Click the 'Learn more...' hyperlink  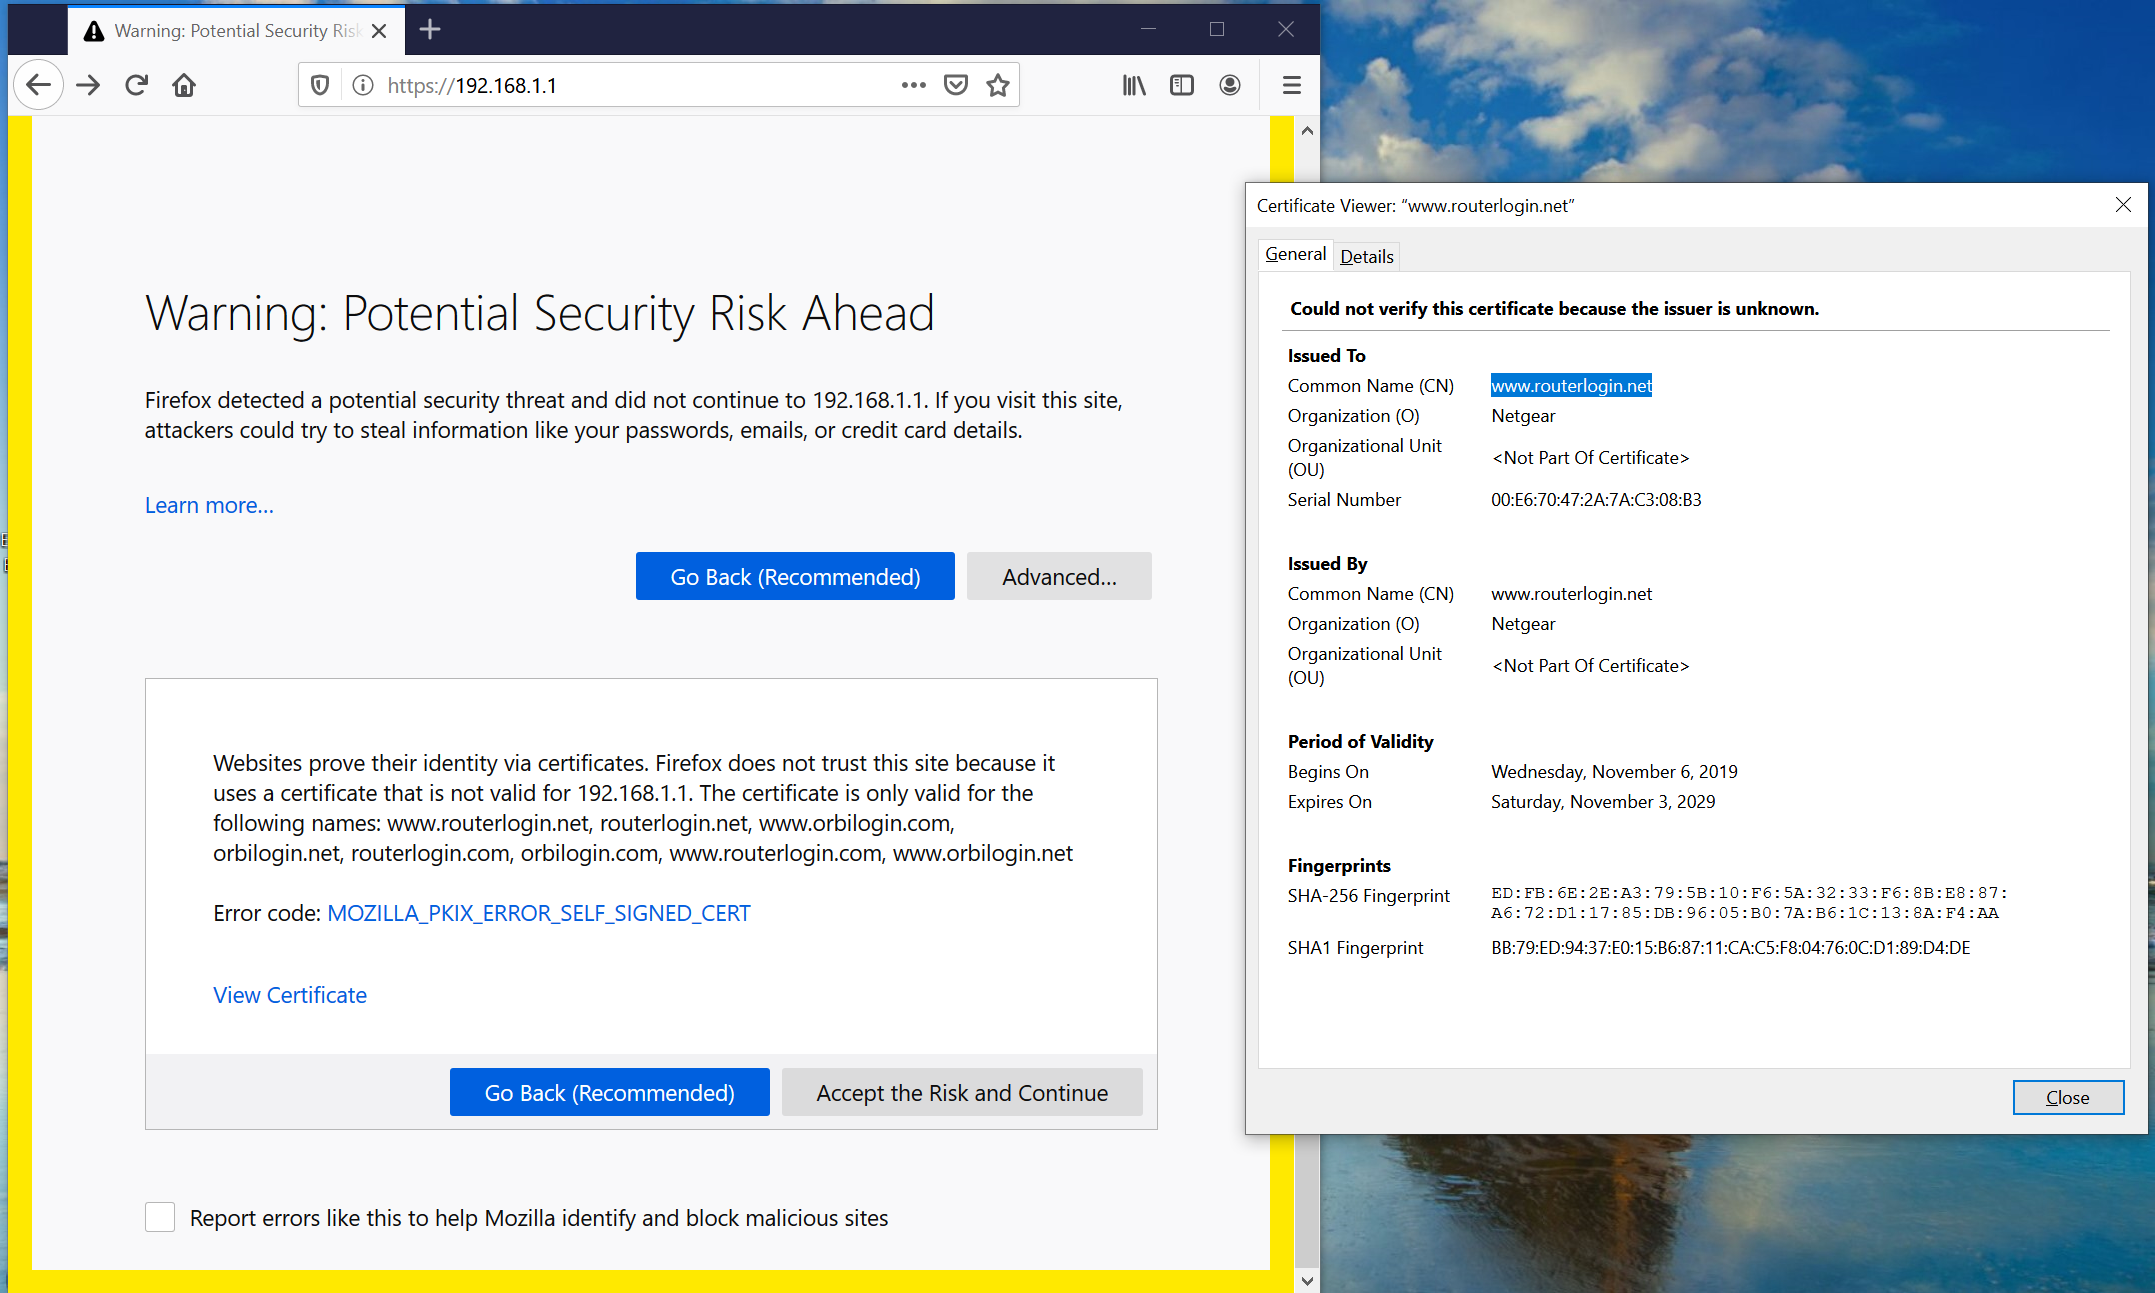coord(206,503)
